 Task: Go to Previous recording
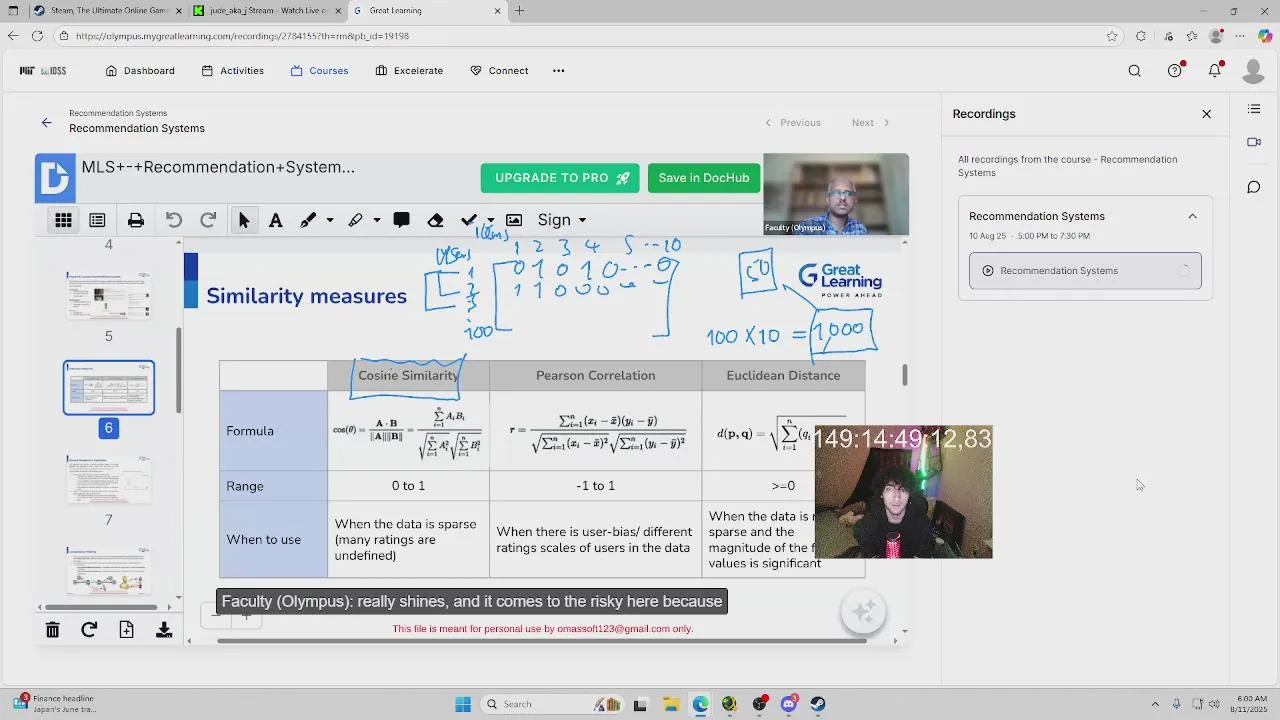pyautogui.click(x=793, y=122)
